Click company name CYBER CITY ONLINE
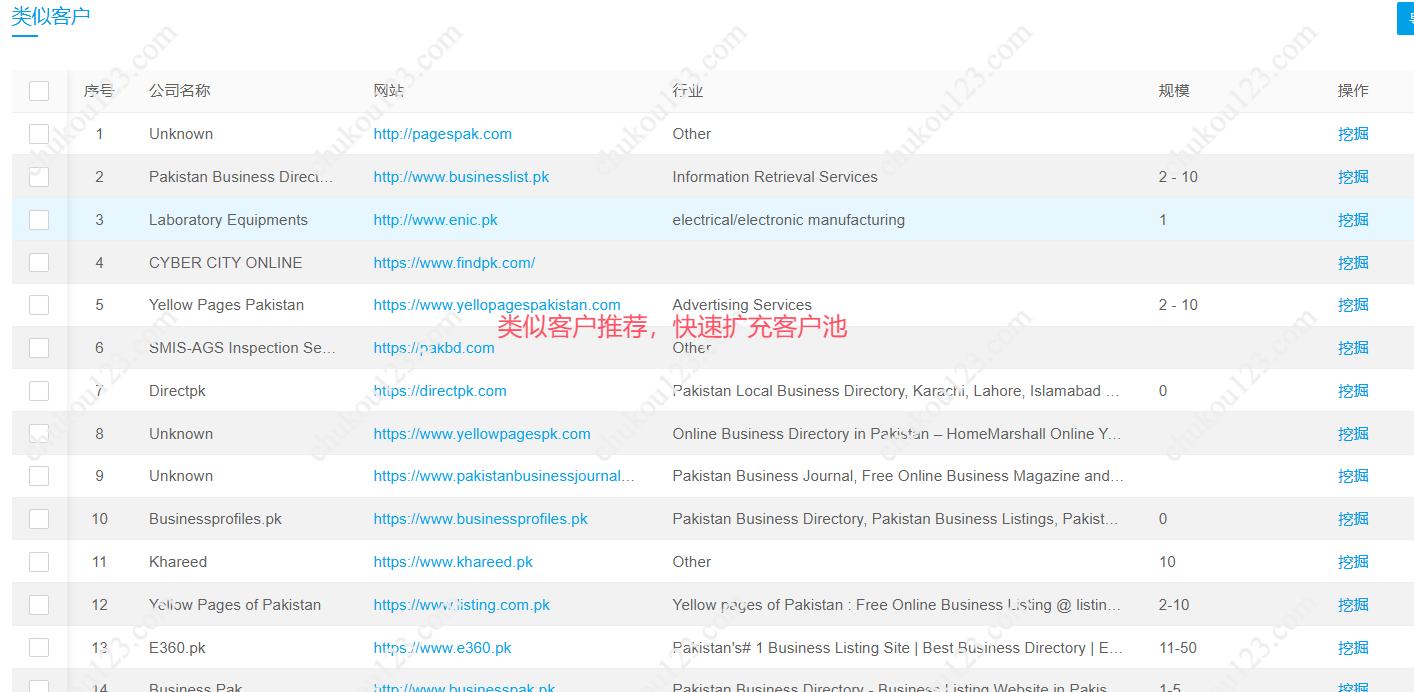 (x=225, y=263)
